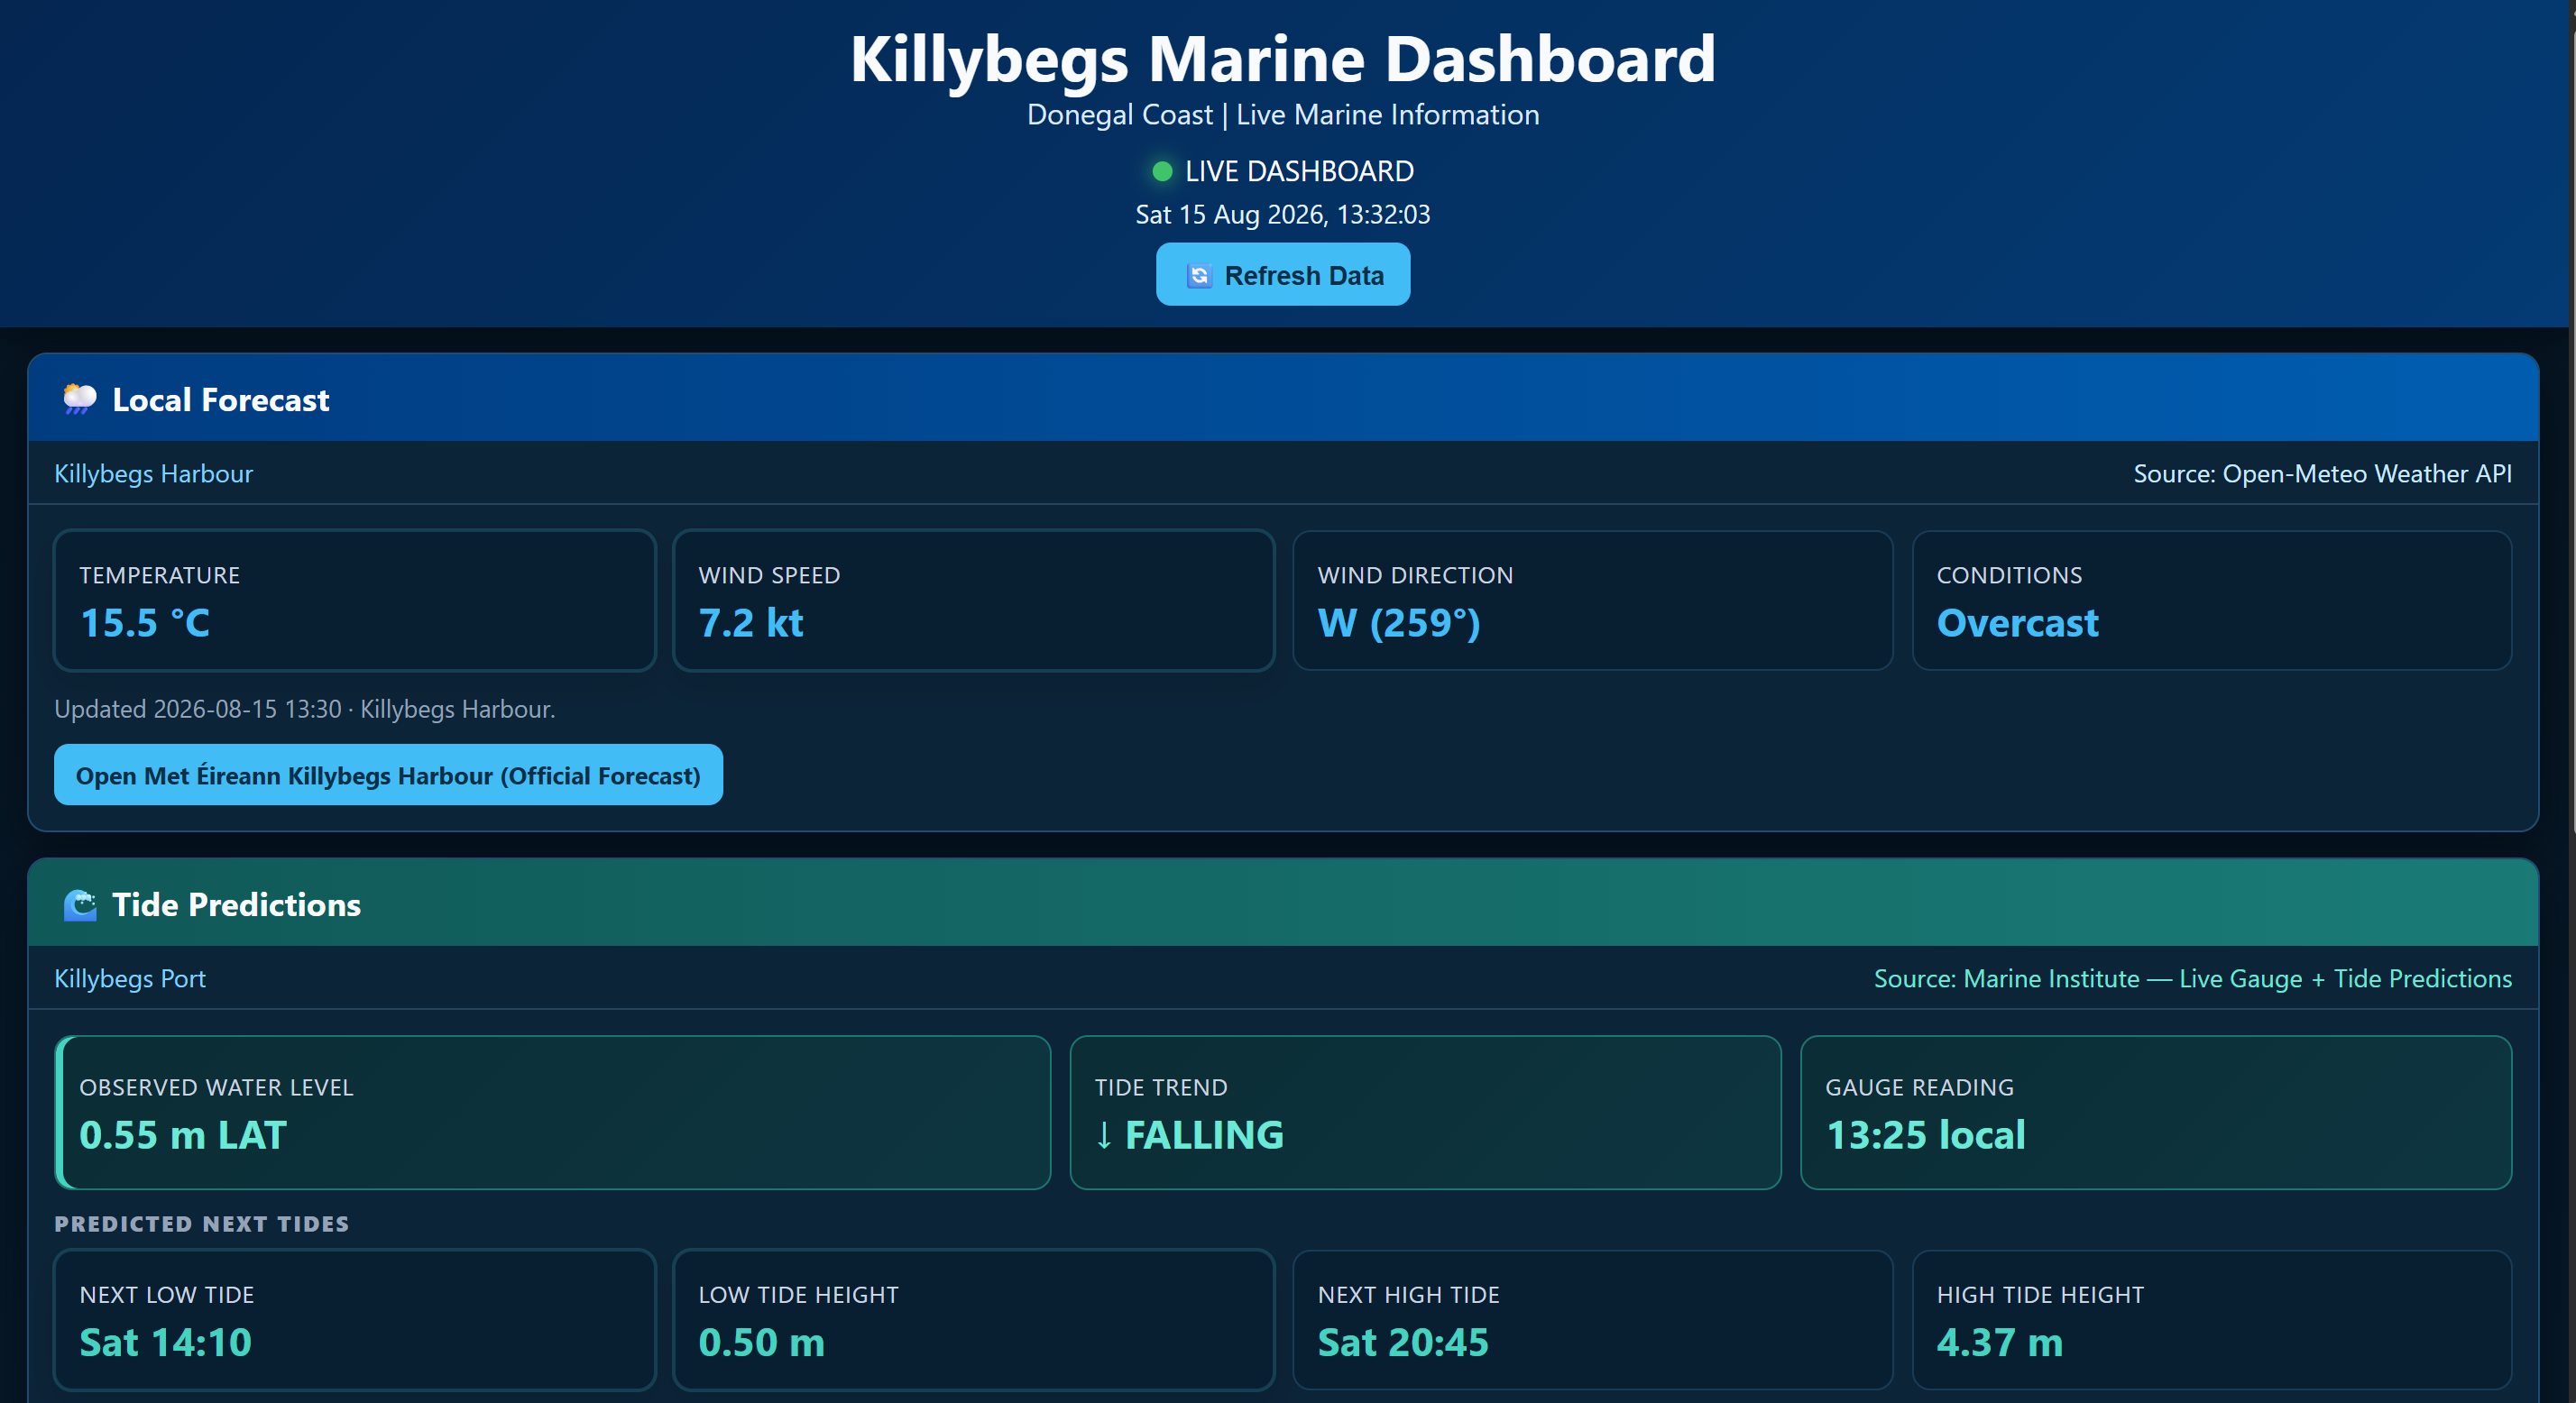The image size is (2576, 1403).
Task: Select the Temperature card showing 15.5 °C
Action: [x=355, y=600]
